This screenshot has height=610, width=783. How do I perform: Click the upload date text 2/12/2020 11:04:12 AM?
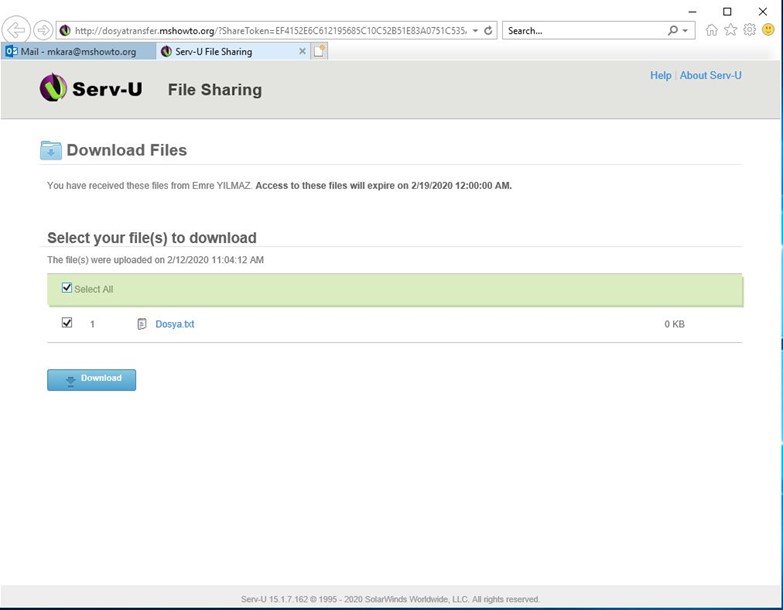coord(215,260)
